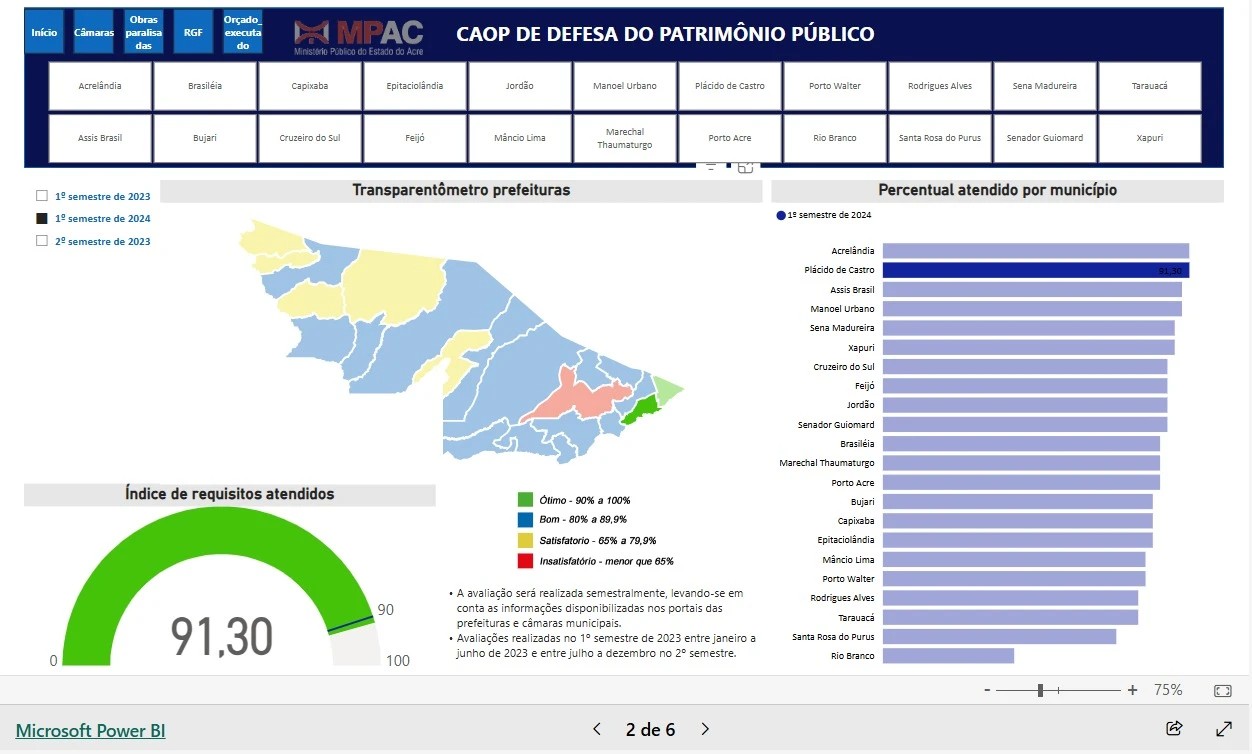Select the Rio Branco municipality button
The height and width of the screenshot is (754, 1252).
834,138
